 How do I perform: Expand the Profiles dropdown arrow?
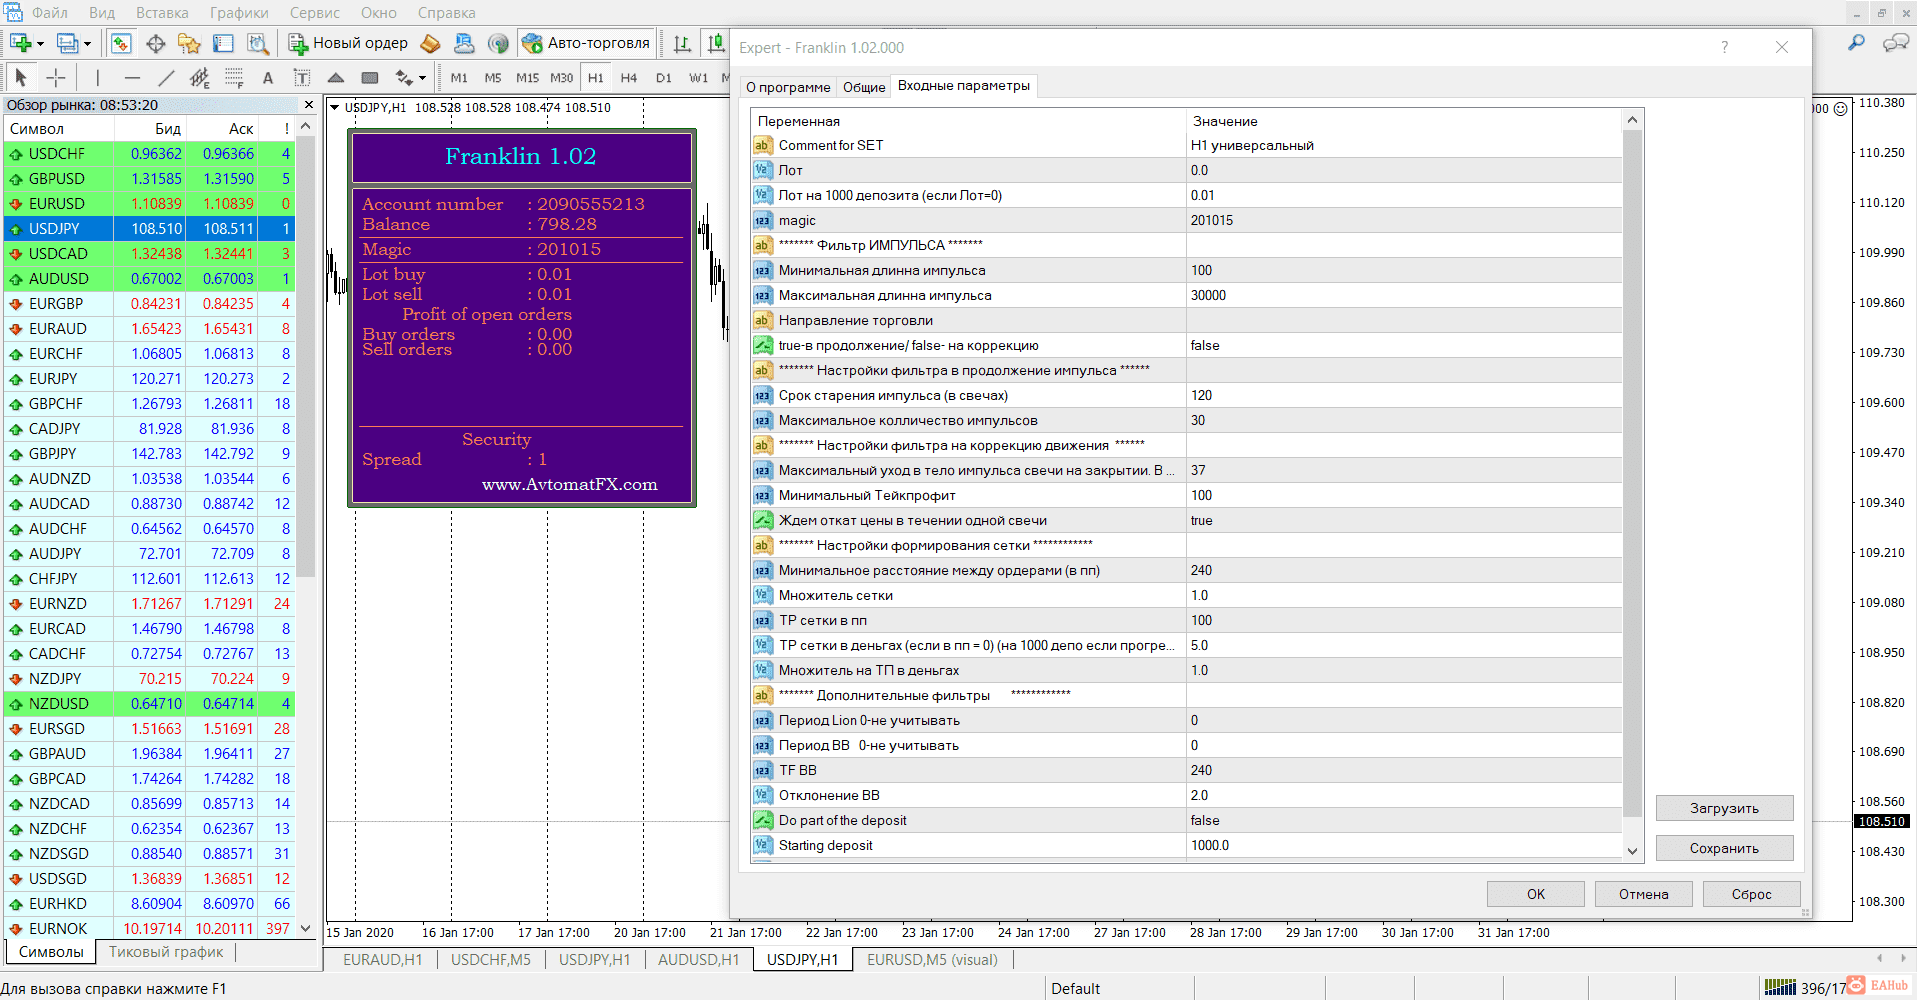pos(87,43)
